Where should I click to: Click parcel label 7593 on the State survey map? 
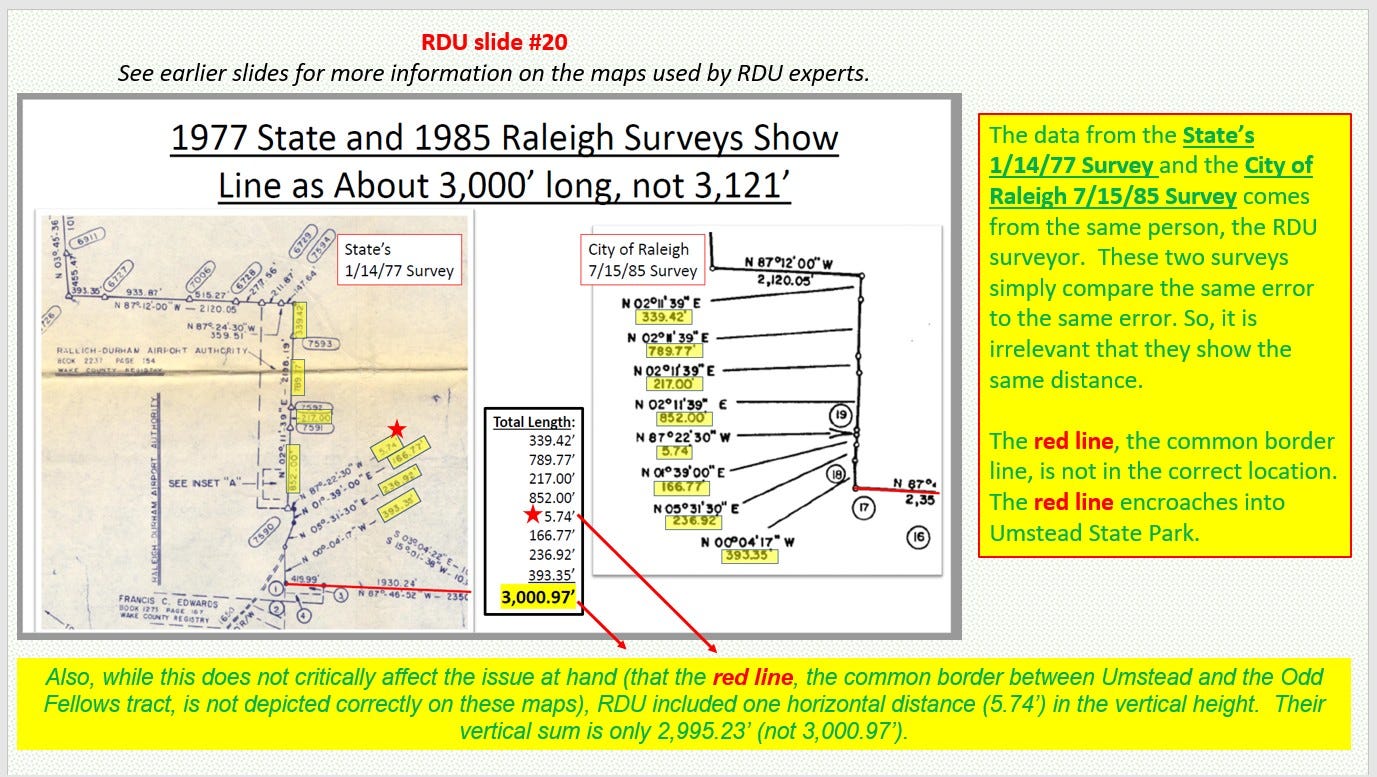(x=320, y=345)
